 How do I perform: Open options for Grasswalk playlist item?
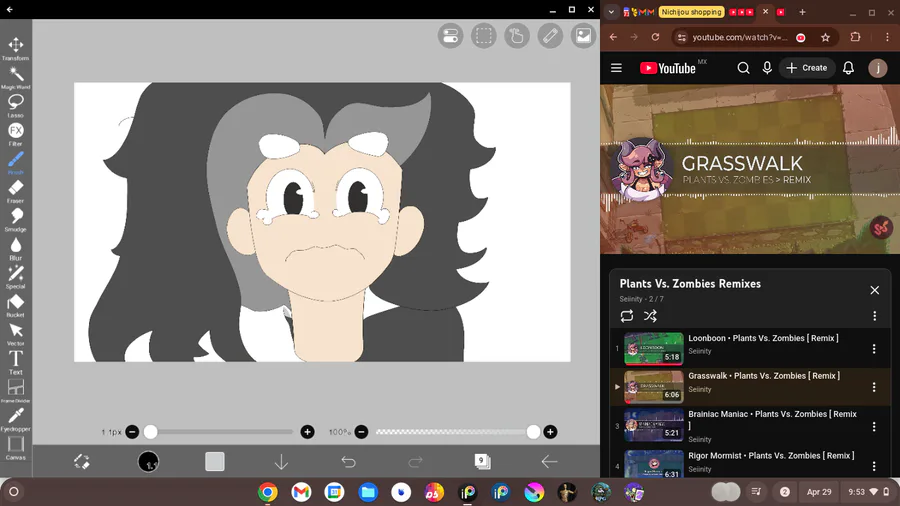point(874,387)
